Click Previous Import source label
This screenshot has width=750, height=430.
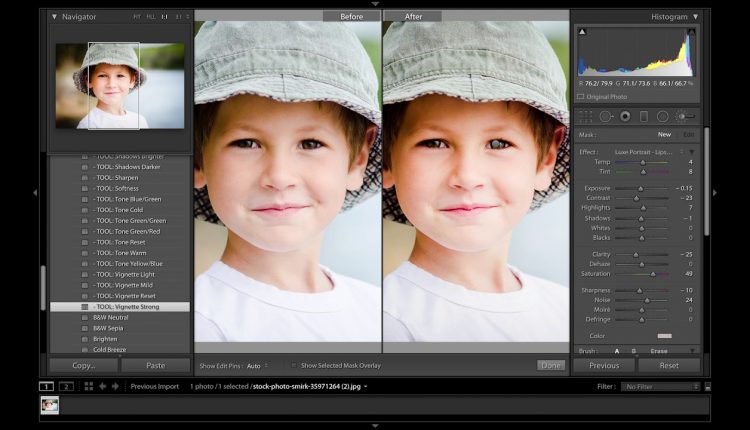[x=154, y=386]
